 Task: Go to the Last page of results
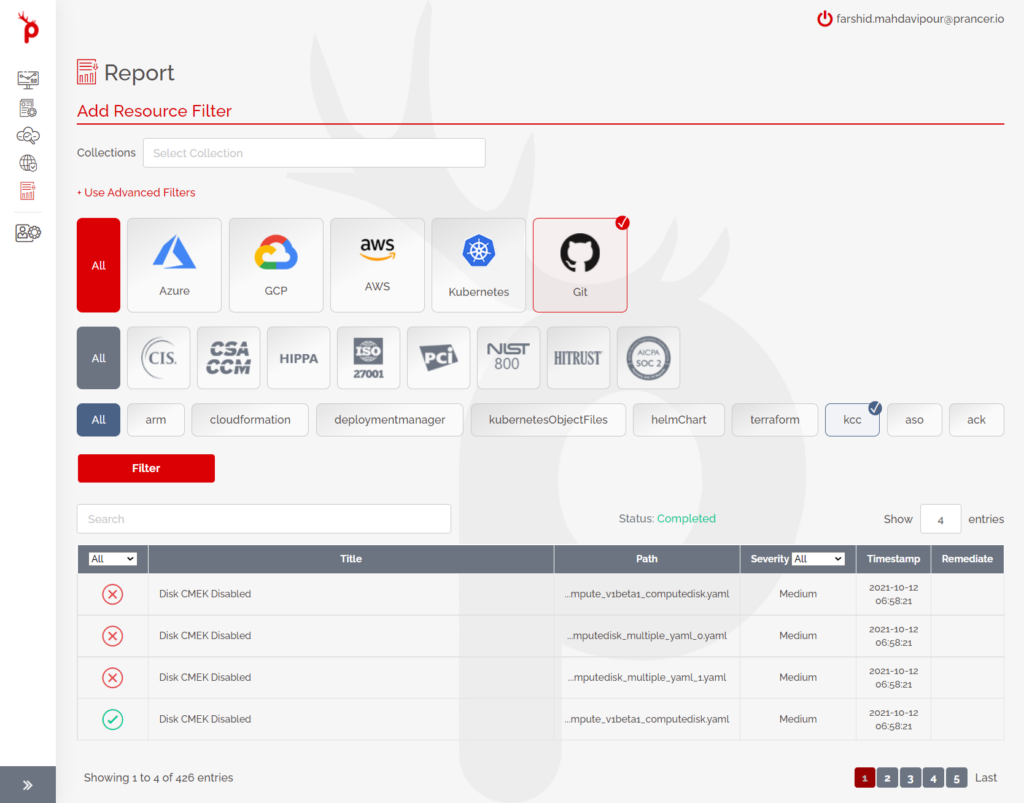click(985, 777)
